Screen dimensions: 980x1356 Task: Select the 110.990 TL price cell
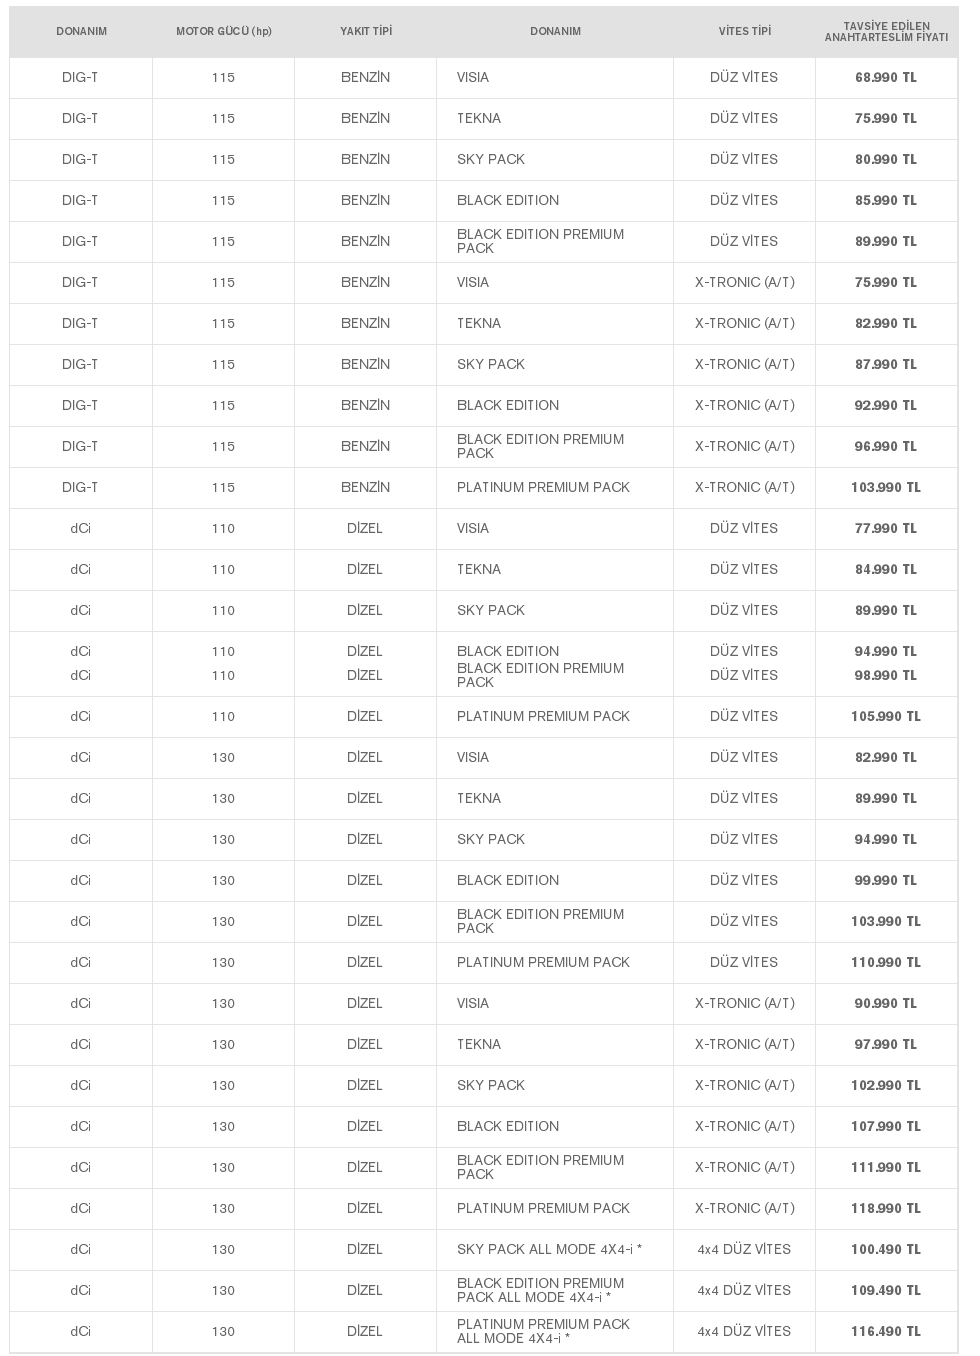coord(885,962)
